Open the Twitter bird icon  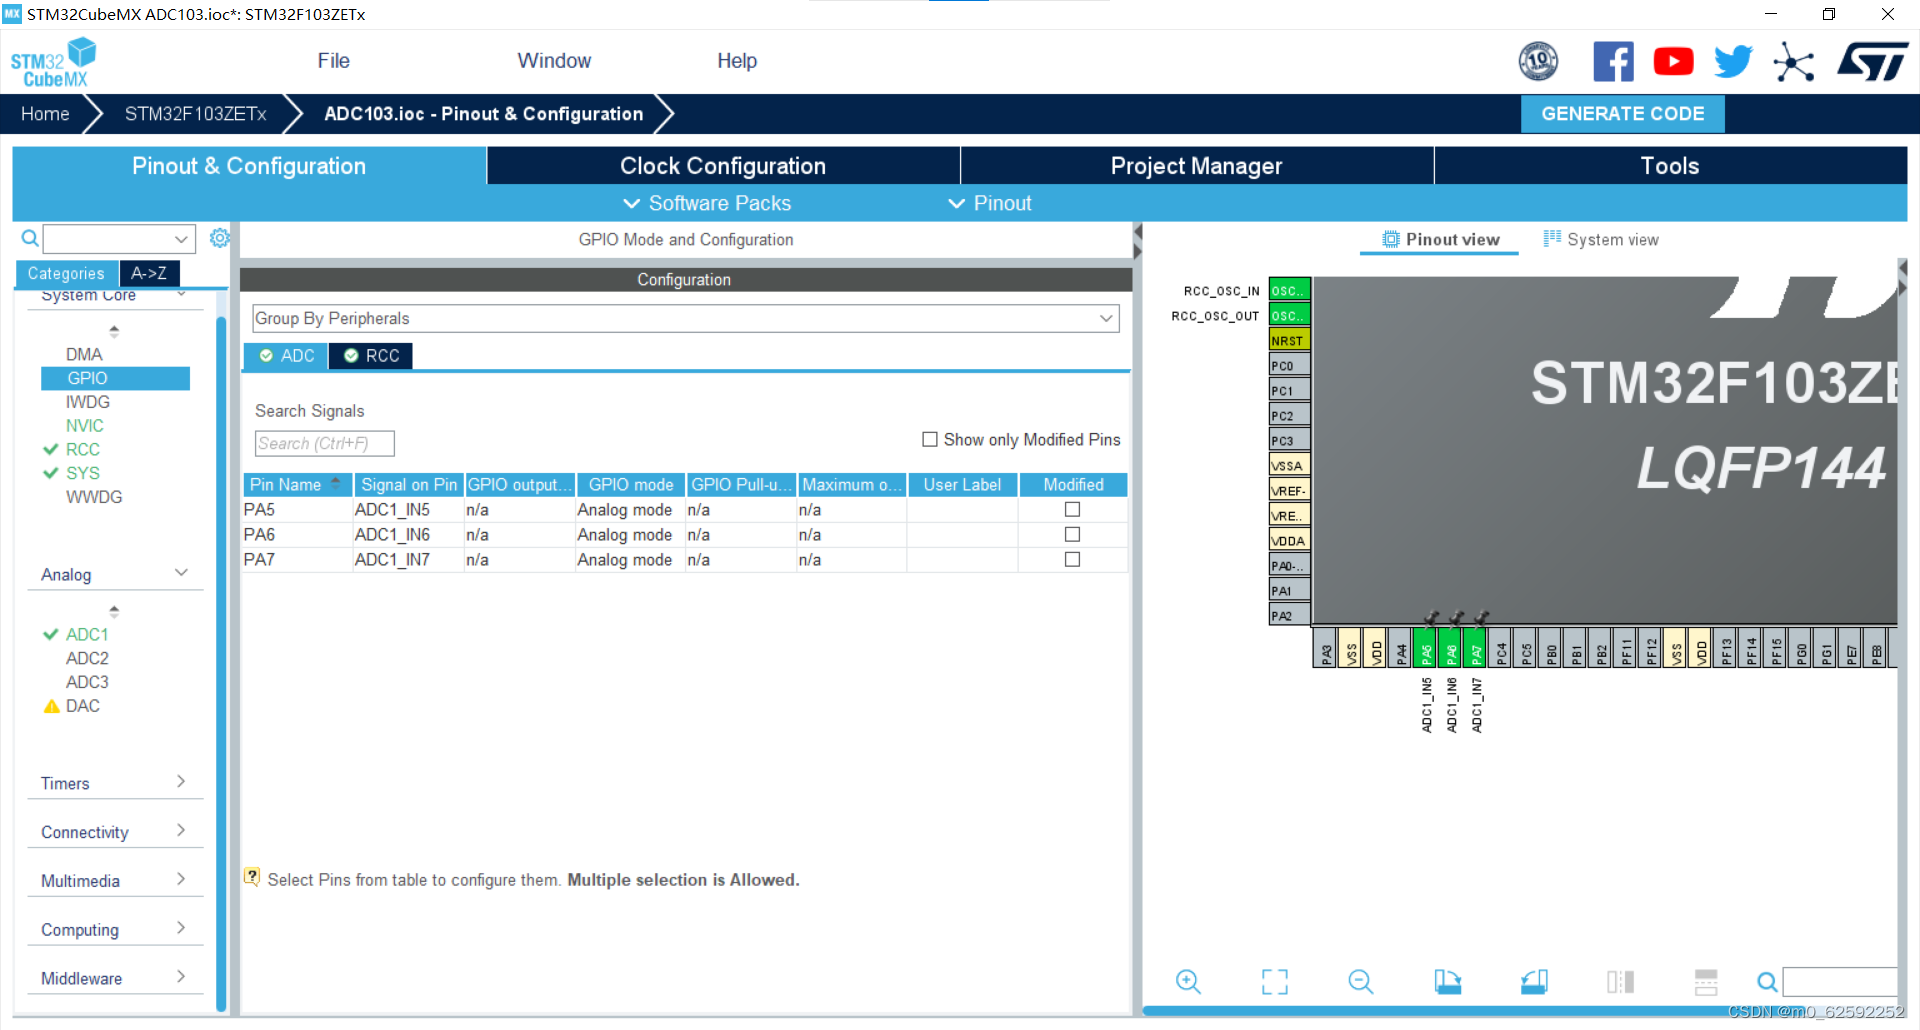(1733, 62)
